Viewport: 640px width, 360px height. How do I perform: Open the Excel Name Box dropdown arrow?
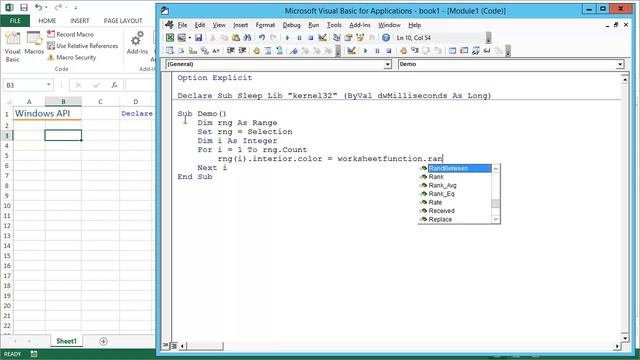pos(49,85)
